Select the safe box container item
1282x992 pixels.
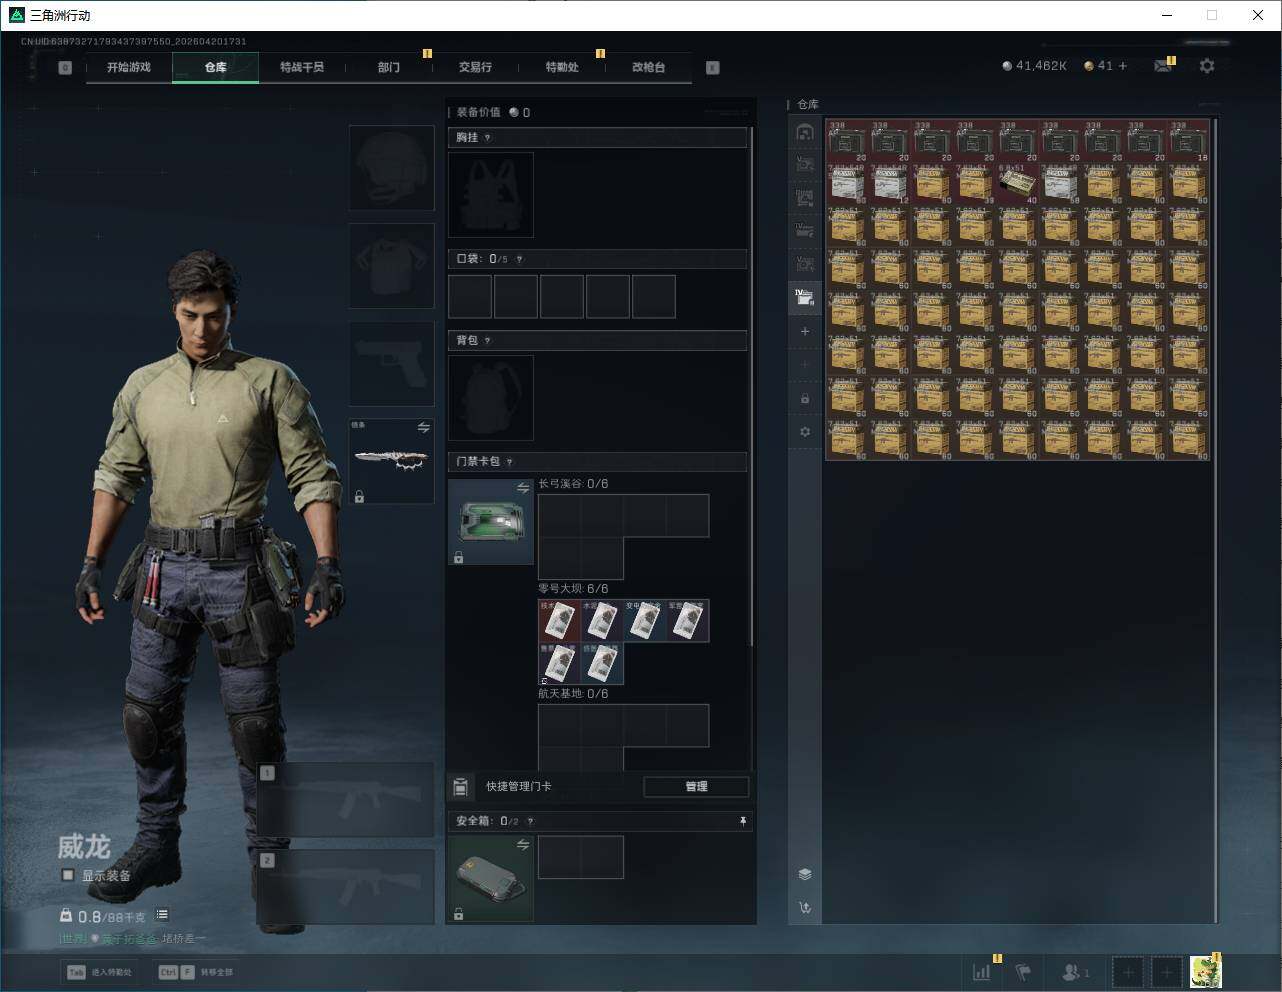(491, 879)
